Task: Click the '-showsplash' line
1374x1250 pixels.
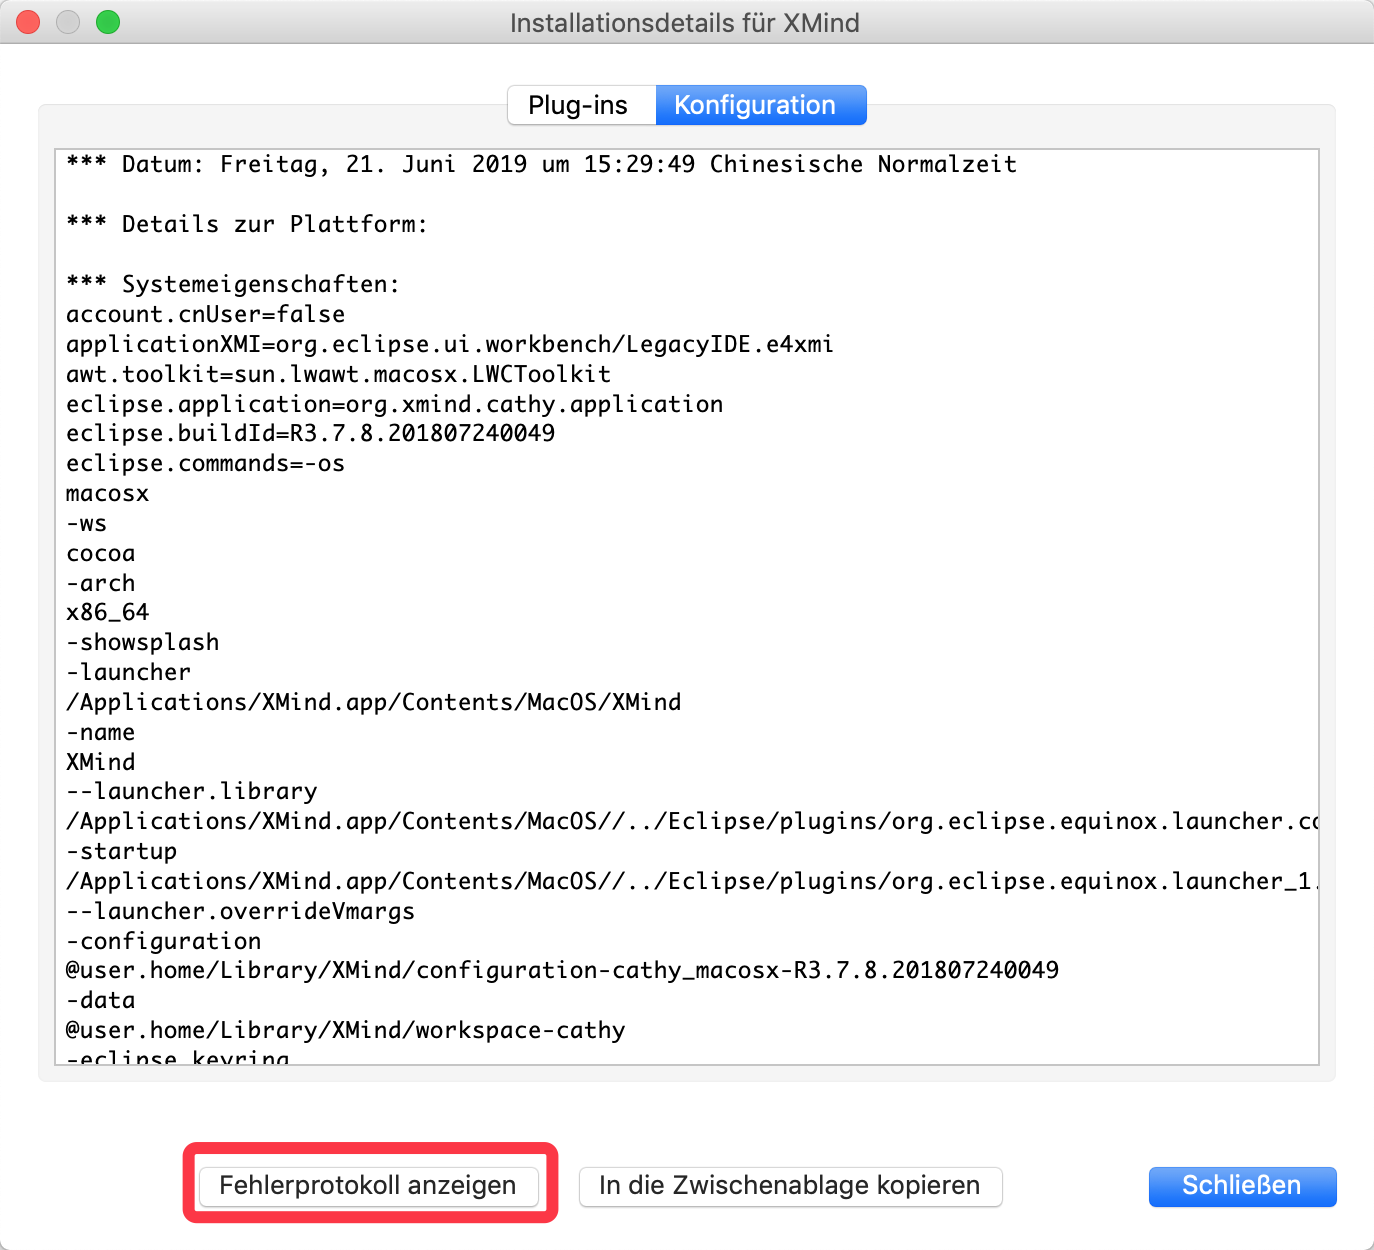Action: click(142, 642)
